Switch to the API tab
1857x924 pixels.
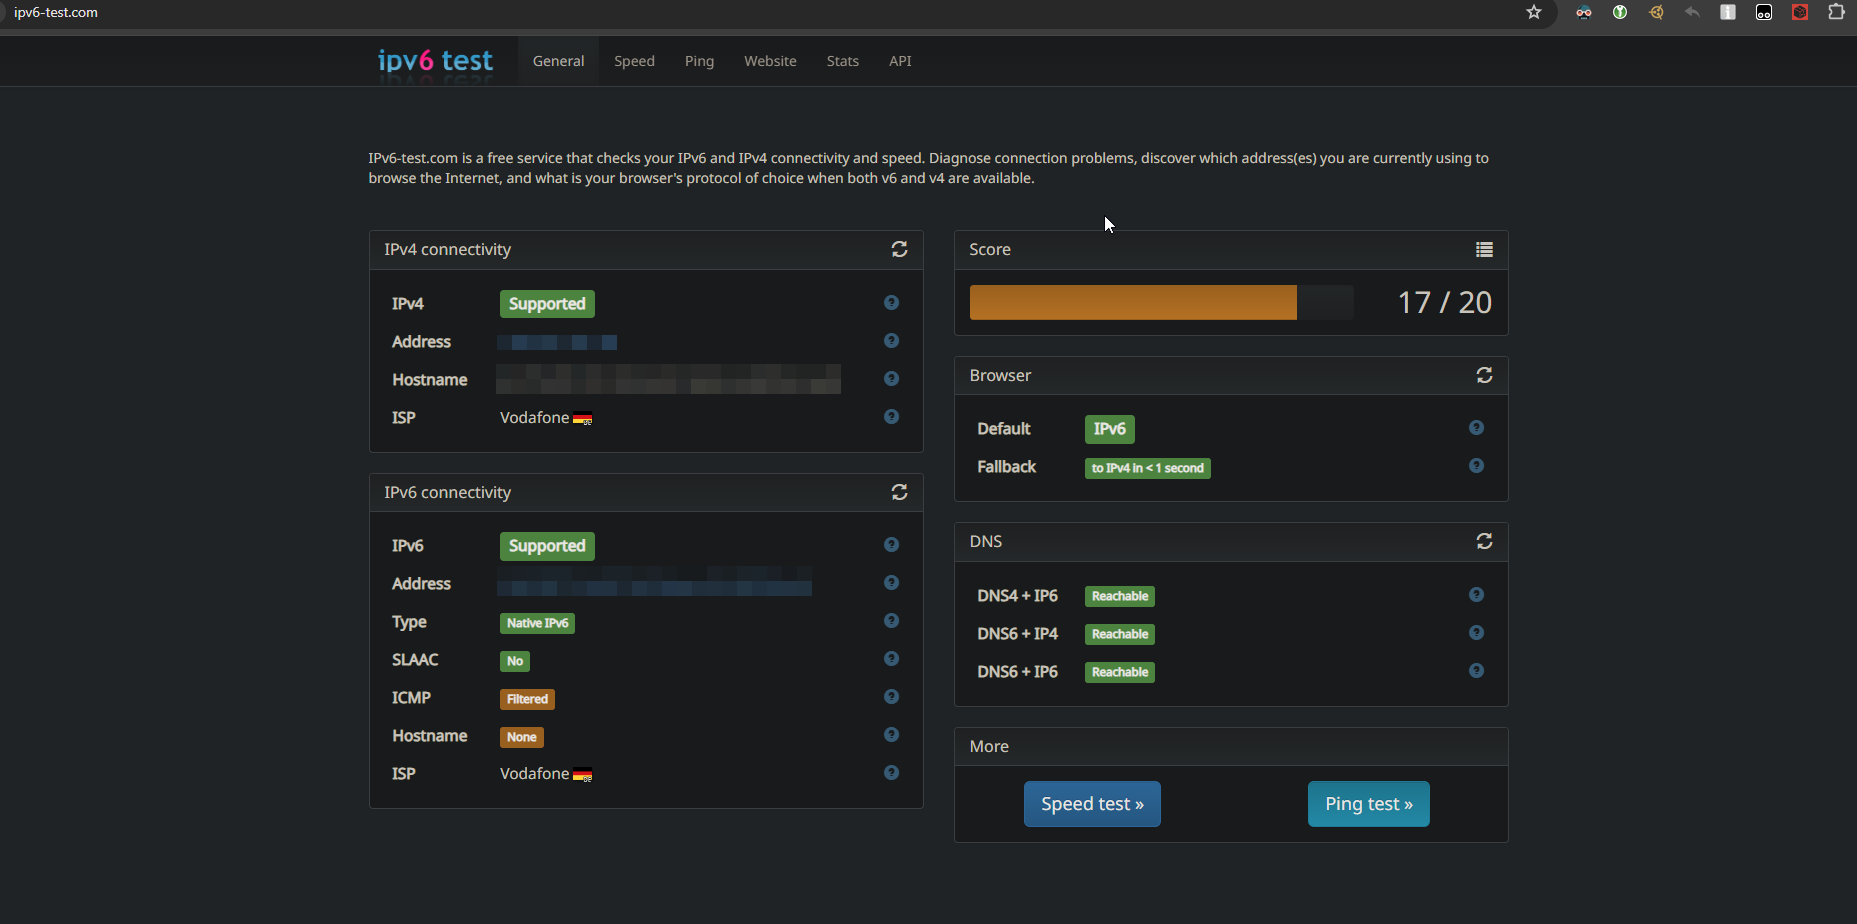[900, 61]
